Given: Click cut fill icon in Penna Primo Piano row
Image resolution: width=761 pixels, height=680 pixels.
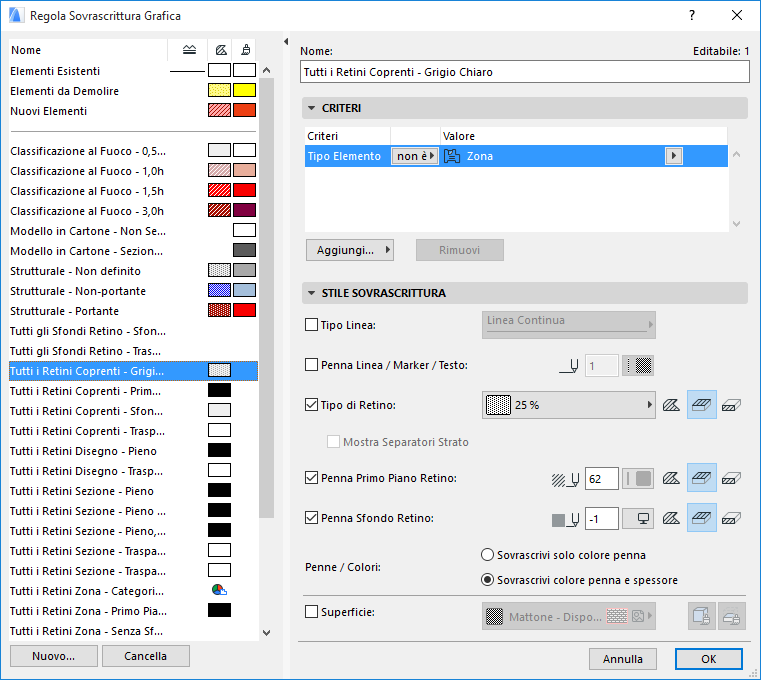Looking at the screenshot, I should [731, 479].
